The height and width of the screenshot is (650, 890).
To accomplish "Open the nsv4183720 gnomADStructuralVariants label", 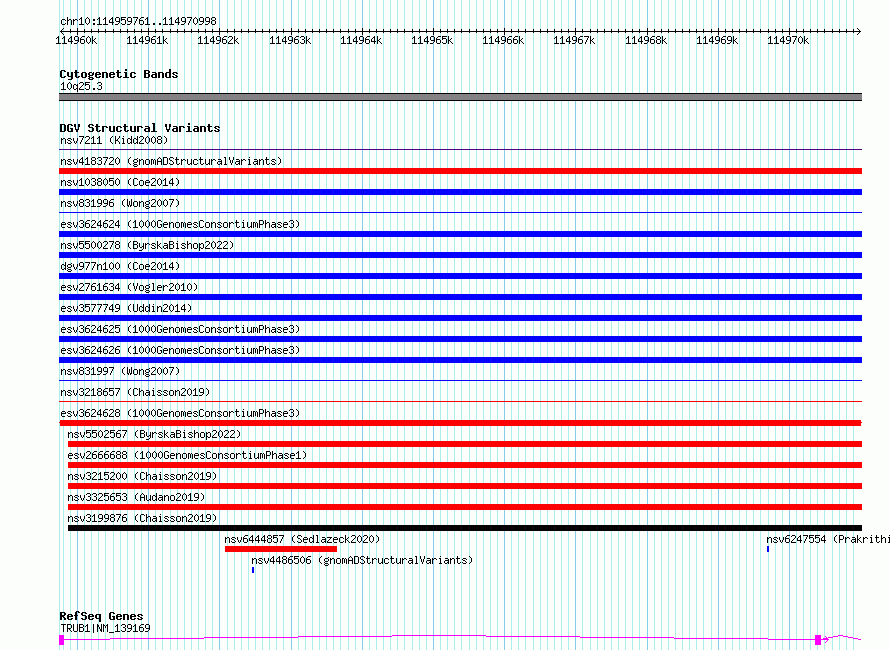I will (x=171, y=161).
